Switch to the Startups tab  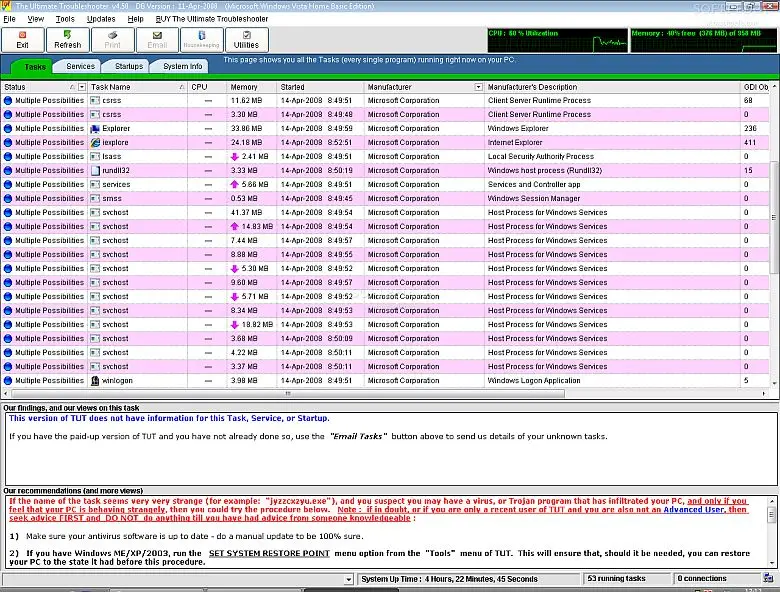(x=129, y=66)
